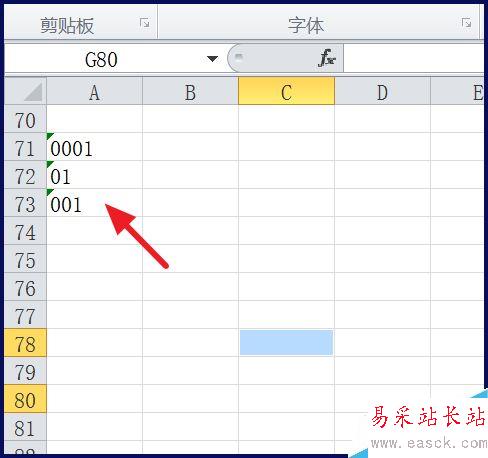
Task: Select row 72 header
Action: point(25,175)
